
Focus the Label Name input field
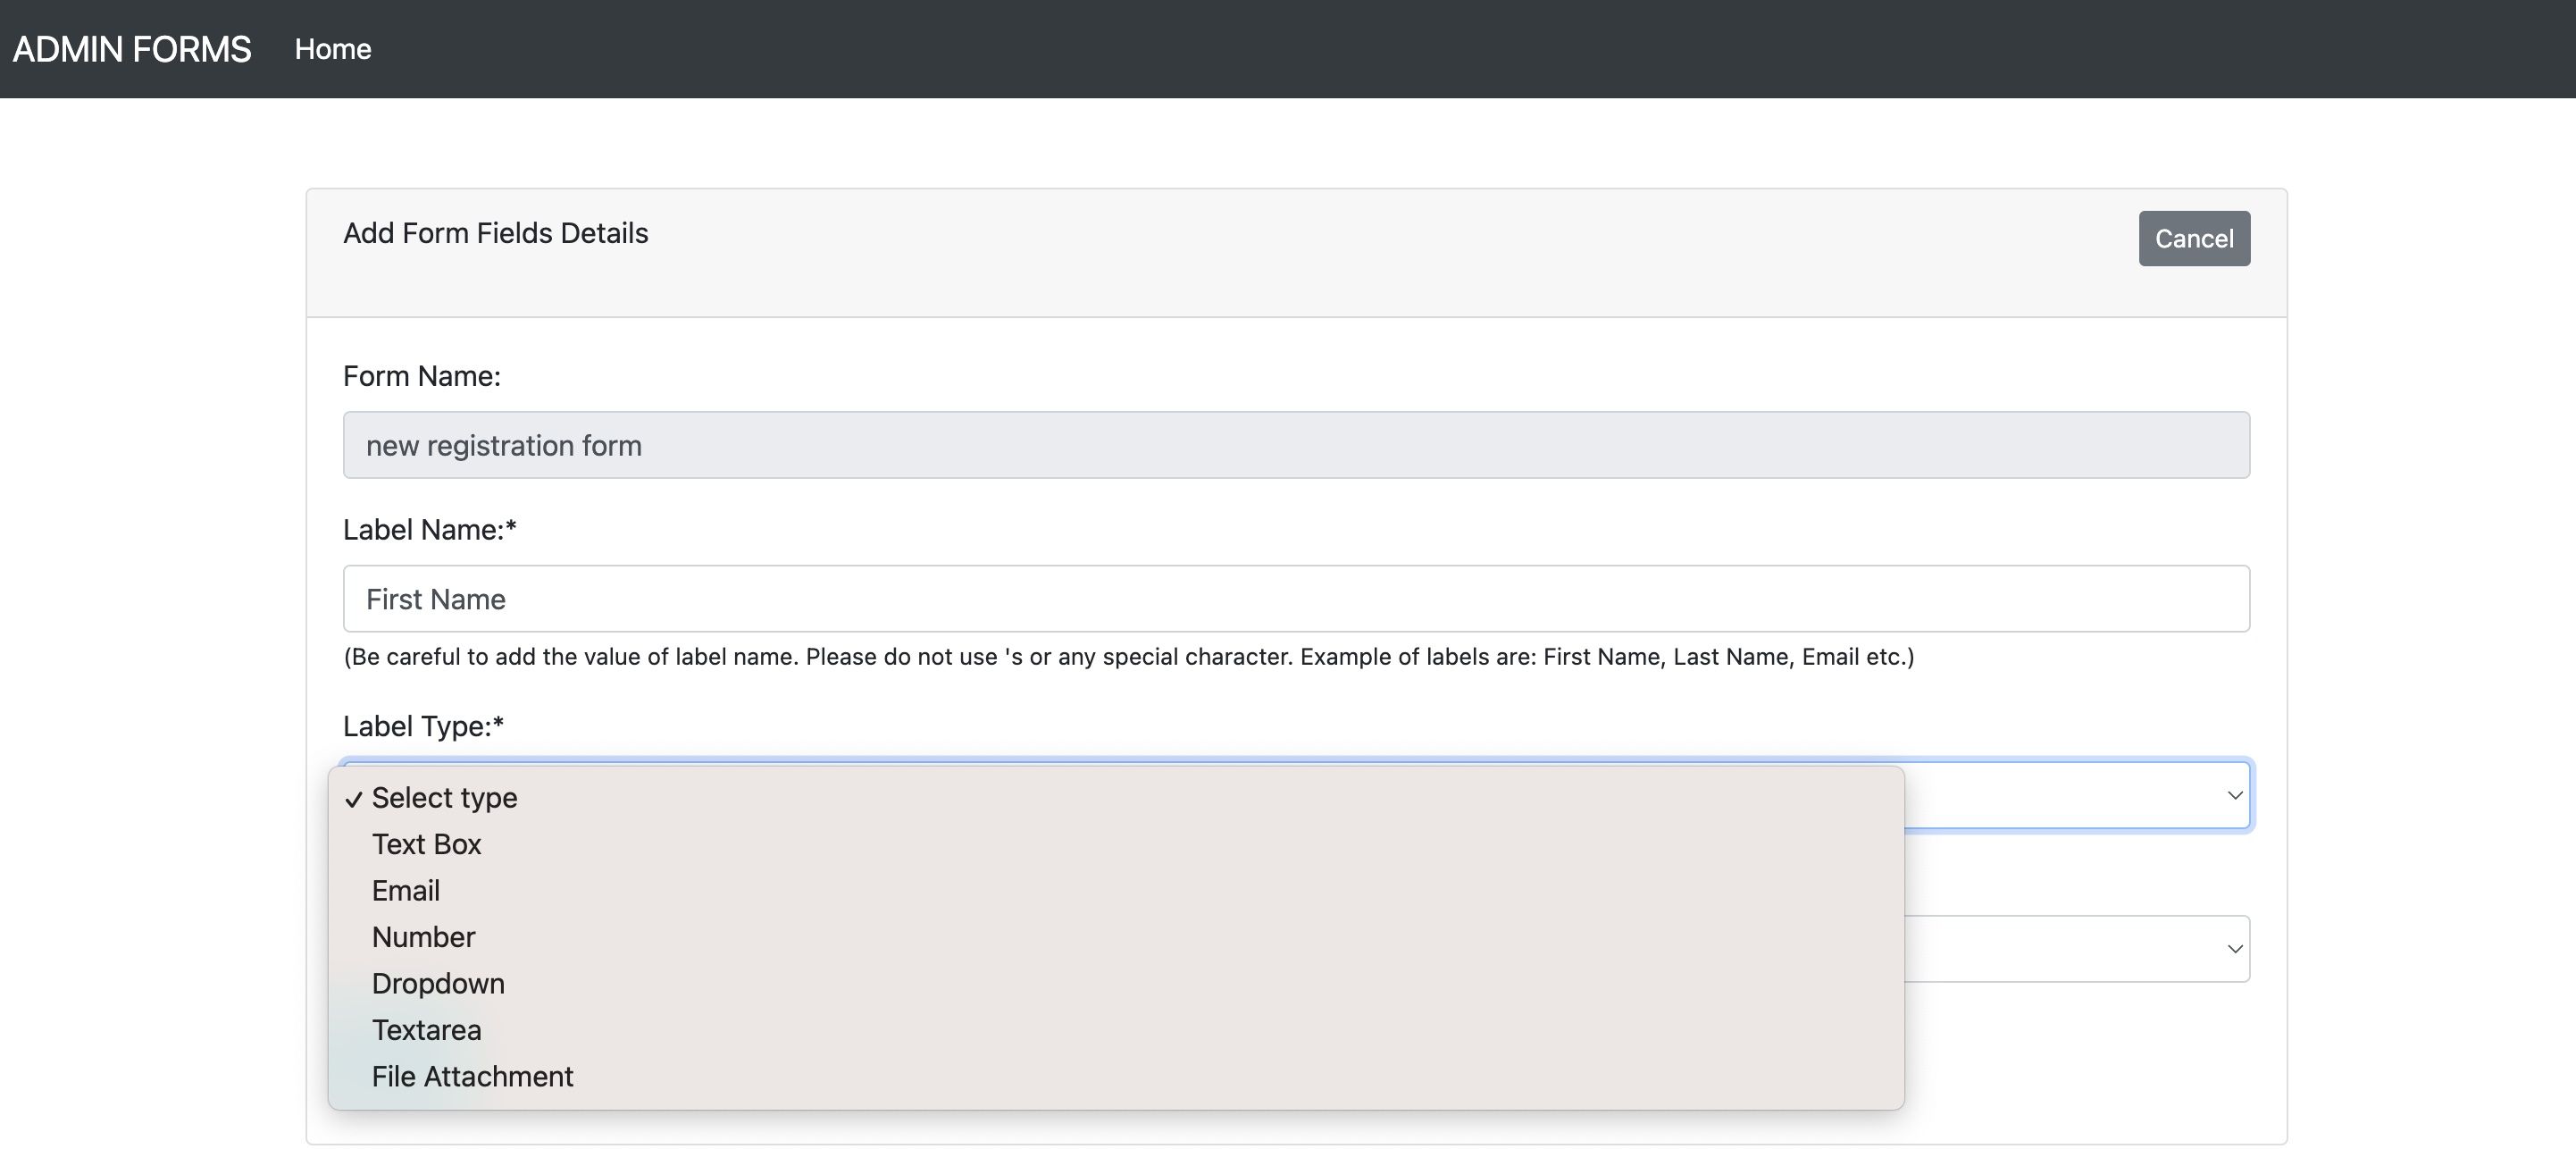(x=1296, y=598)
